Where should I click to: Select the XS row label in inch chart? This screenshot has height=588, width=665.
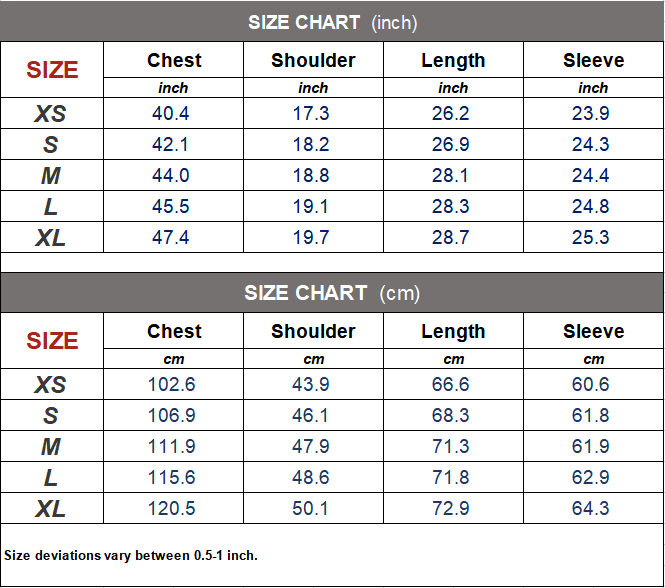click(x=51, y=114)
